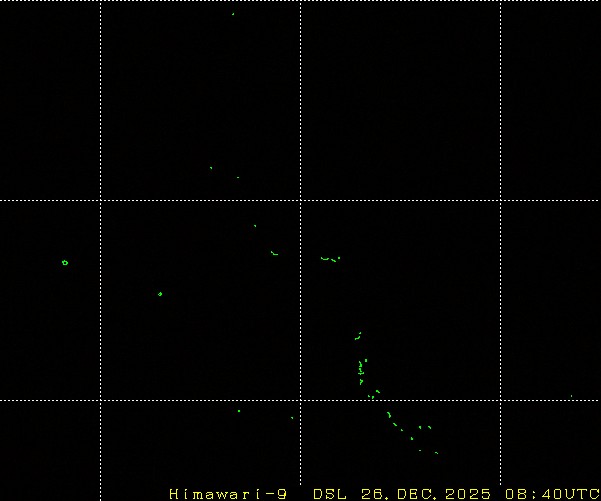Click the upper-right grid line intersection
This screenshot has height=501, width=601.
point(501,200)
